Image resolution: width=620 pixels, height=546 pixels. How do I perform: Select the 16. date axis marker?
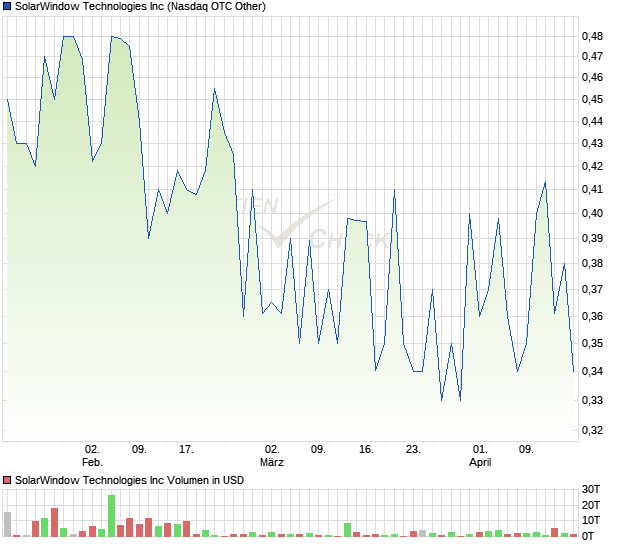pyautogui.click(x=366, y=450)
